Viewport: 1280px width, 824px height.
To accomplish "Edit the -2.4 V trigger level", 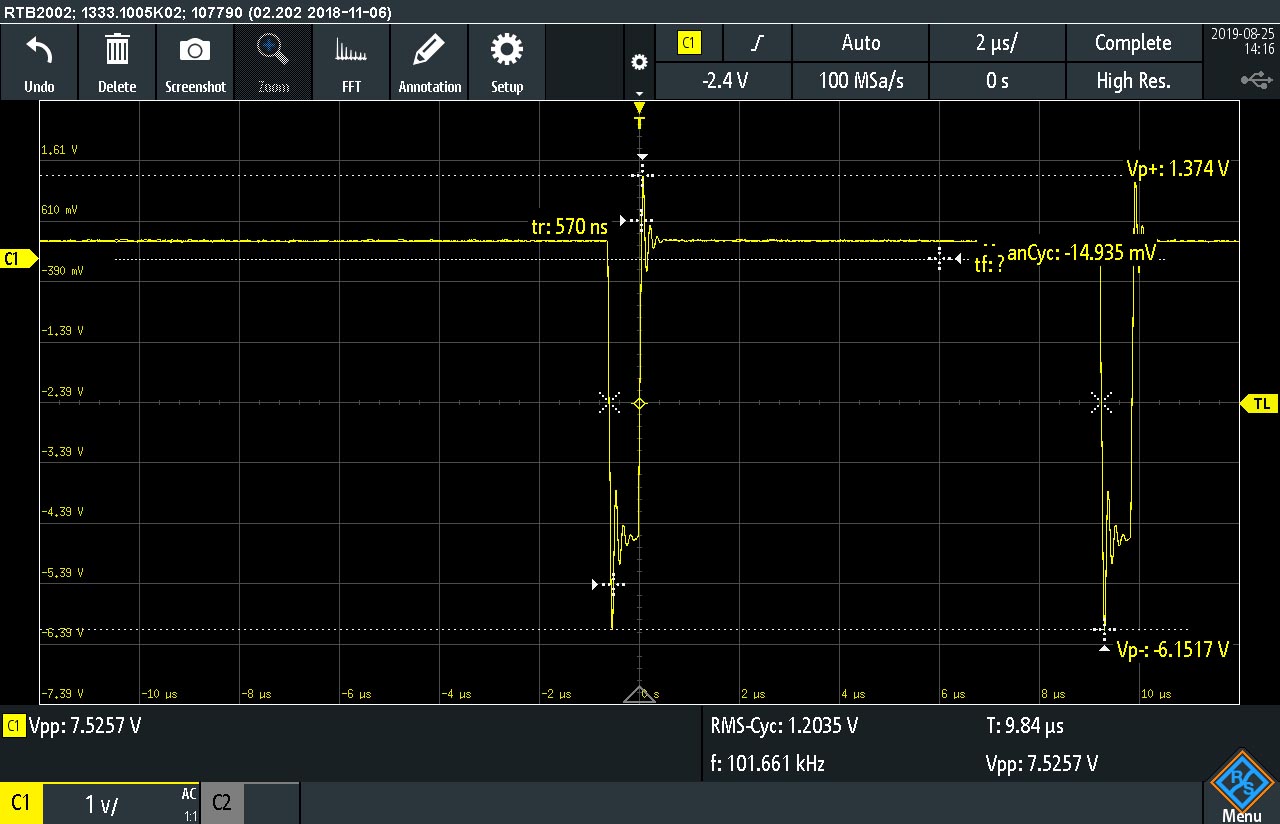I will point(724,81).
